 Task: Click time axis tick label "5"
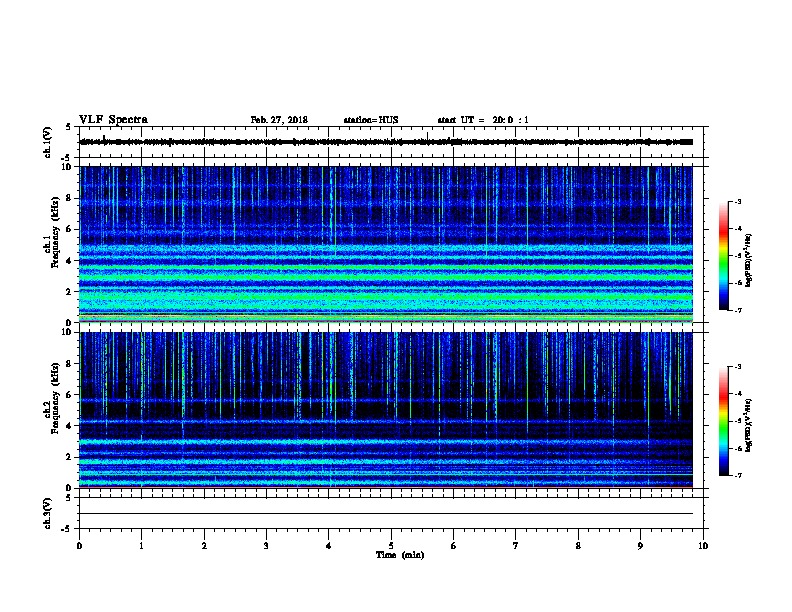[x=391, y=546]
